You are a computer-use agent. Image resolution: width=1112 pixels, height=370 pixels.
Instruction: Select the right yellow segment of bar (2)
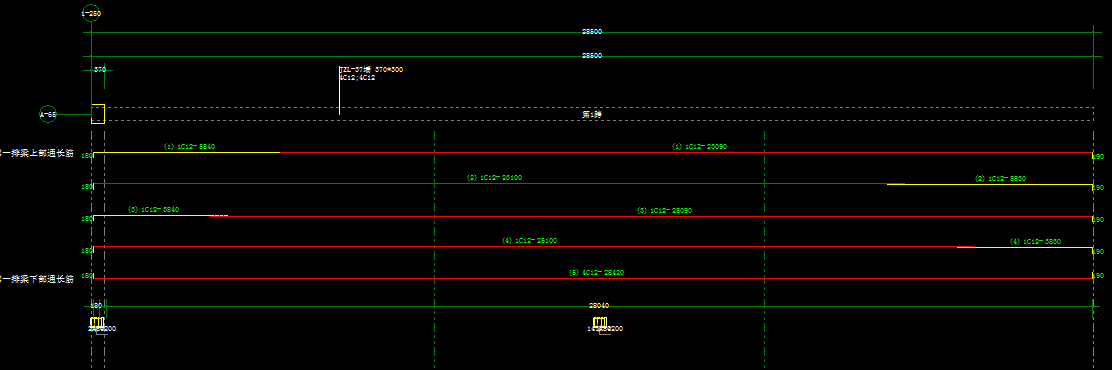point(990,184)
